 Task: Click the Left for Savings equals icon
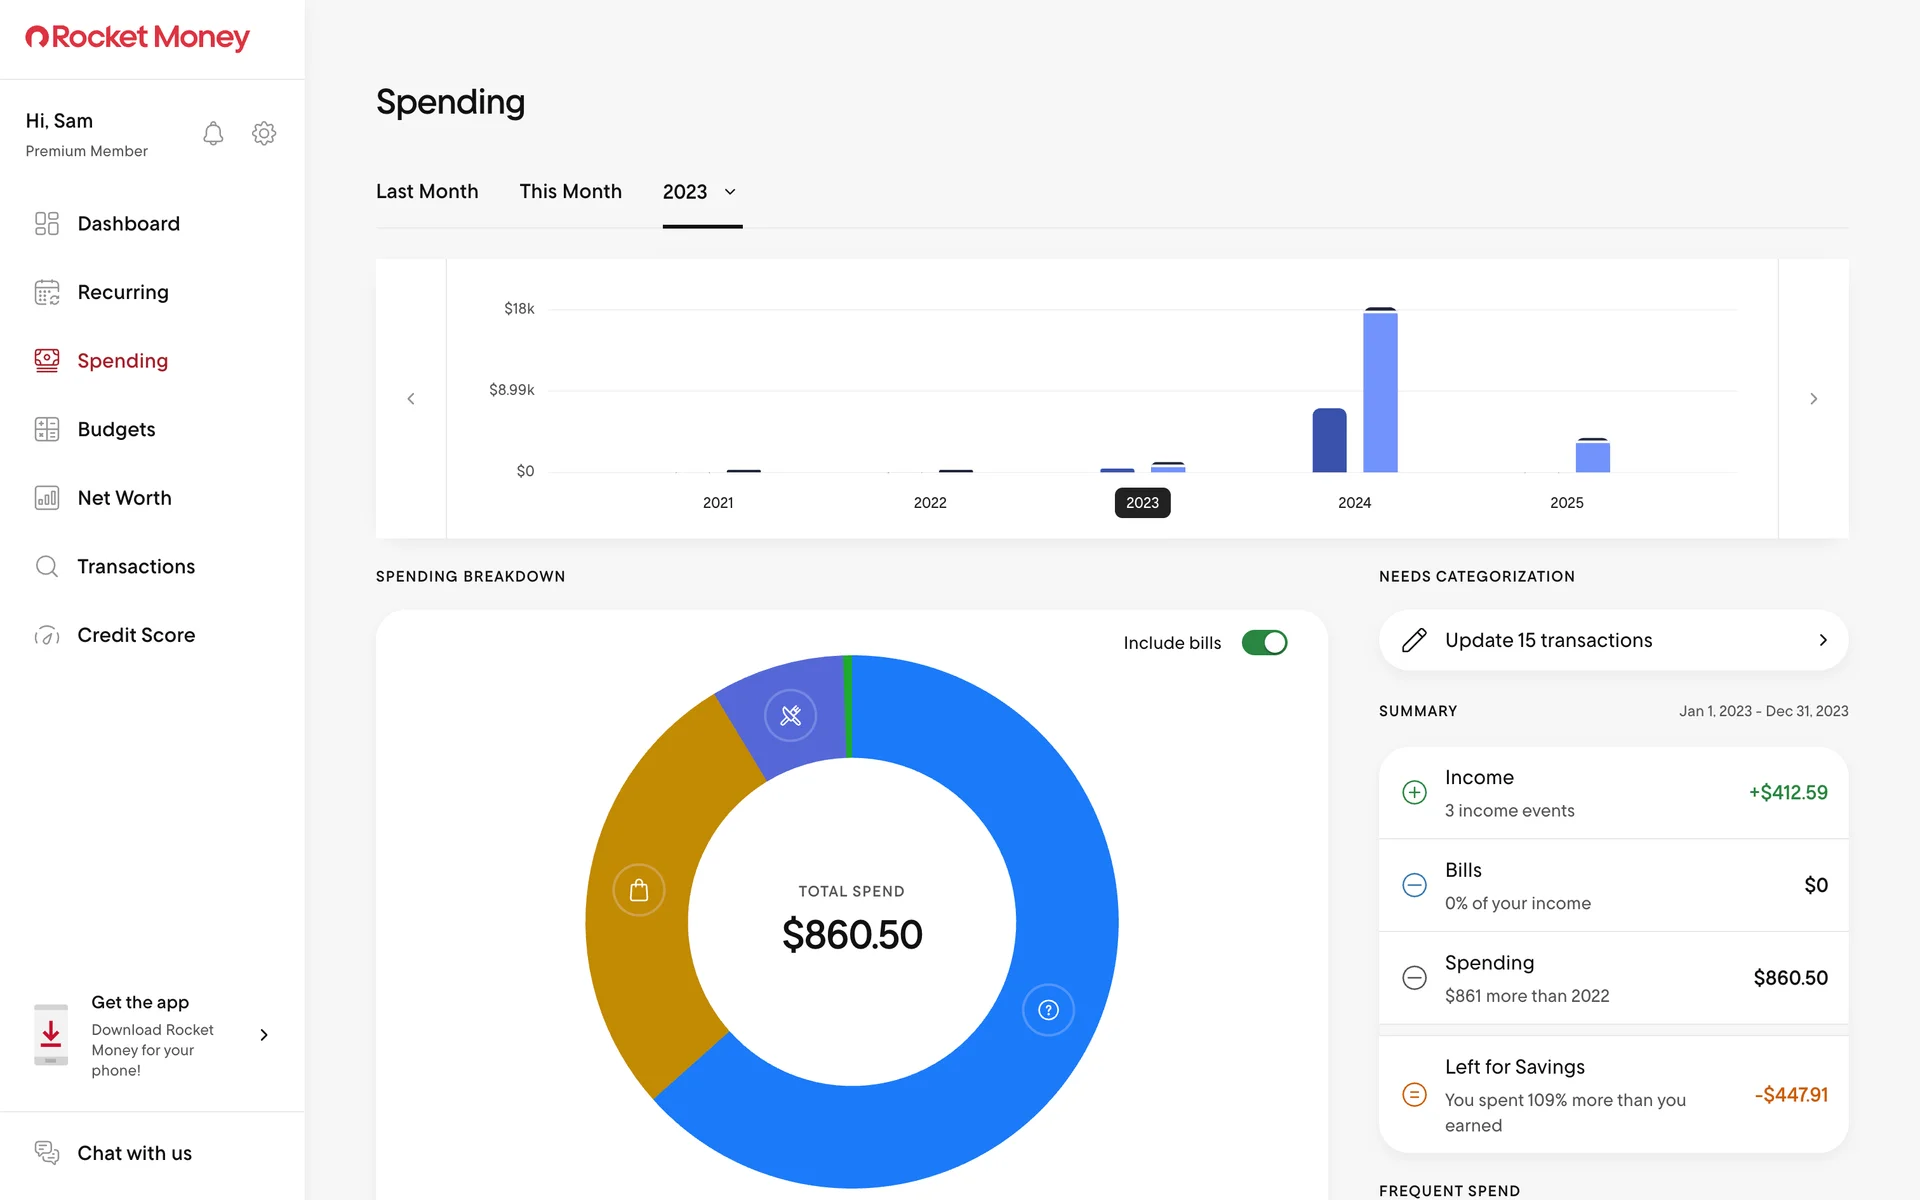click(x=1414, y=1095)
